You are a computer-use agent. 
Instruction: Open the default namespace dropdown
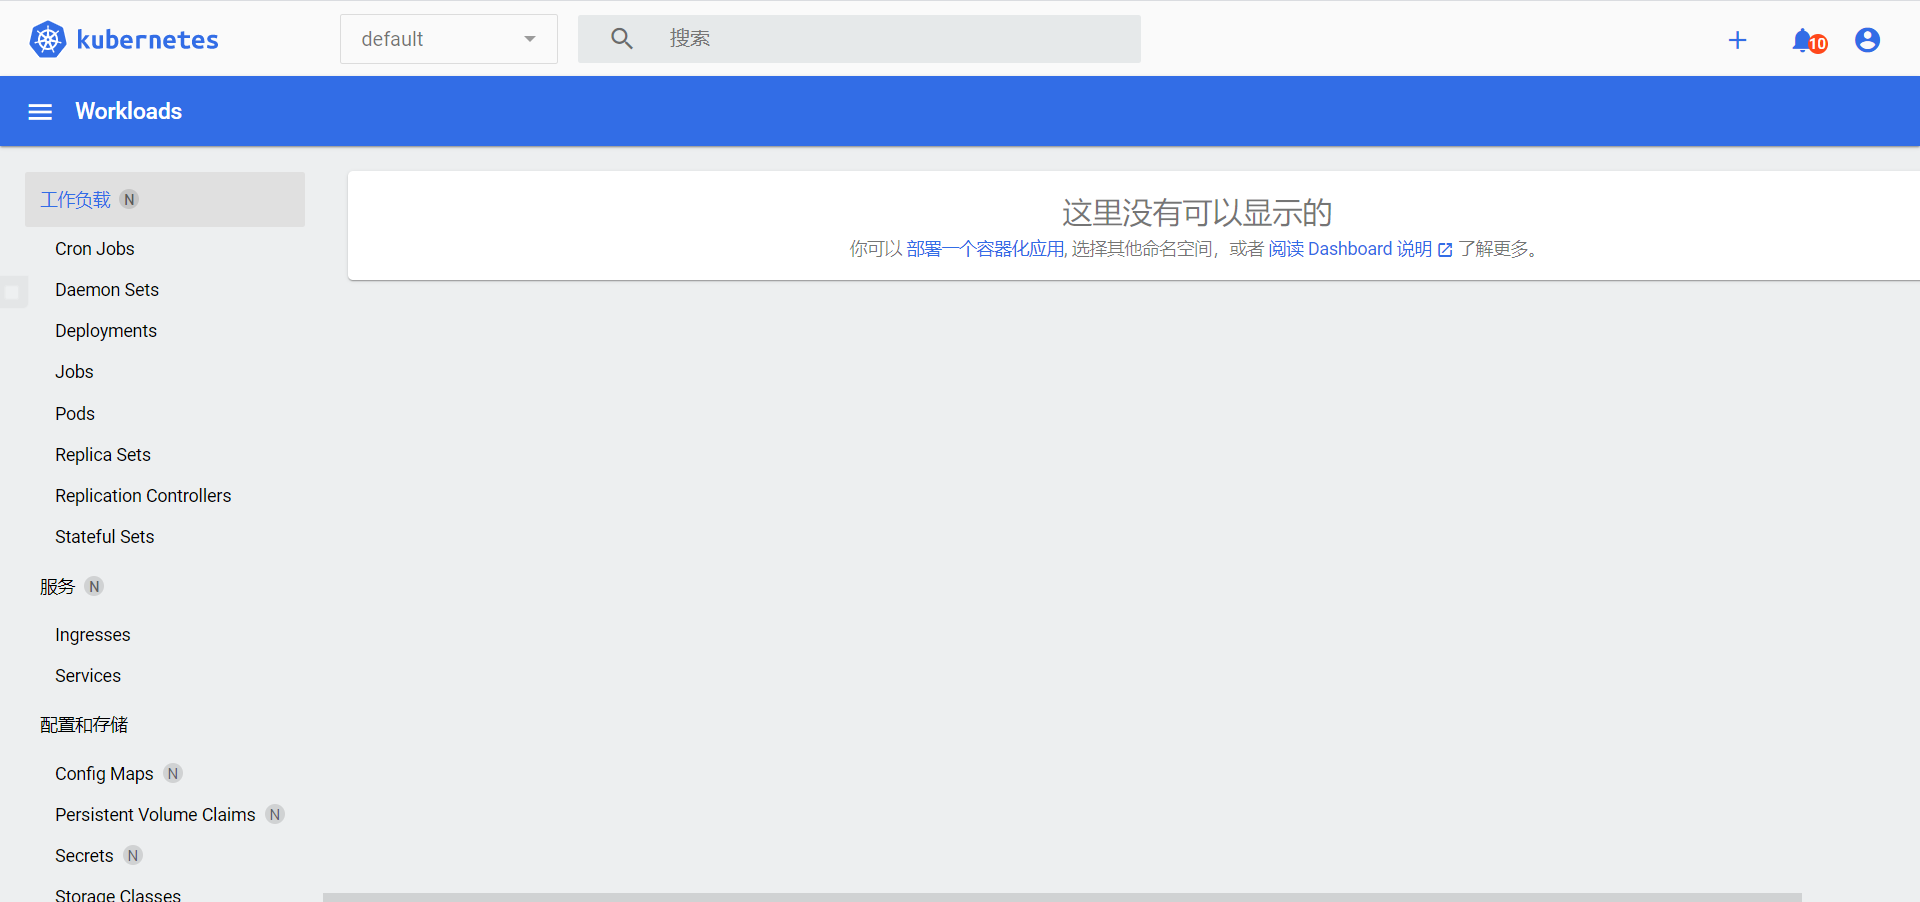[449, 39]
